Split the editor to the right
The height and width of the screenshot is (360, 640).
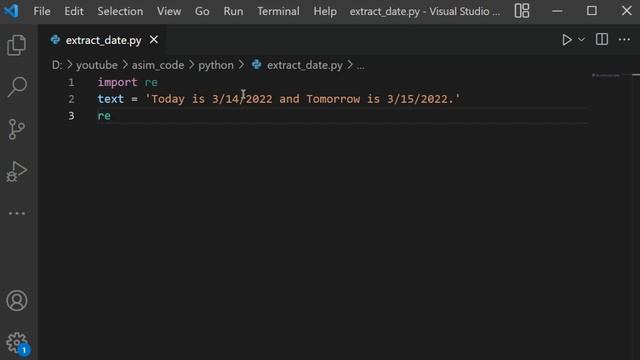click(602, 40)
